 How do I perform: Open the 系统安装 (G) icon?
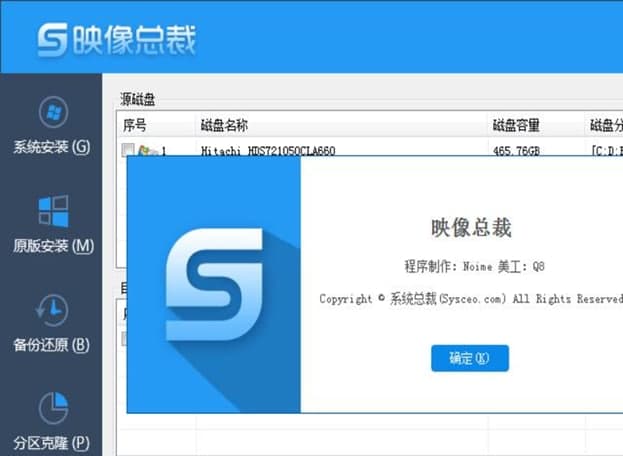54,112
